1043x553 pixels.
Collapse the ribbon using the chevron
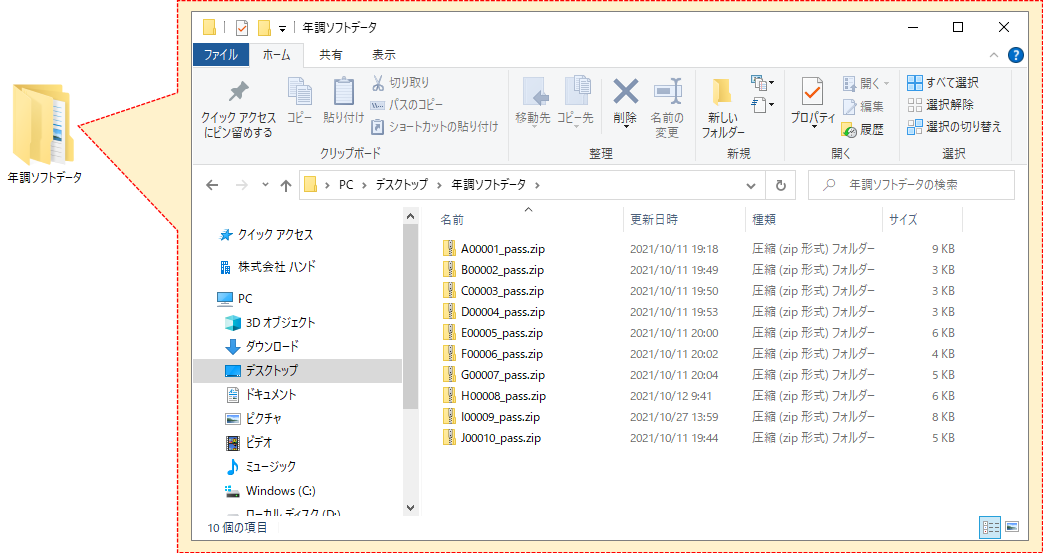994,55
